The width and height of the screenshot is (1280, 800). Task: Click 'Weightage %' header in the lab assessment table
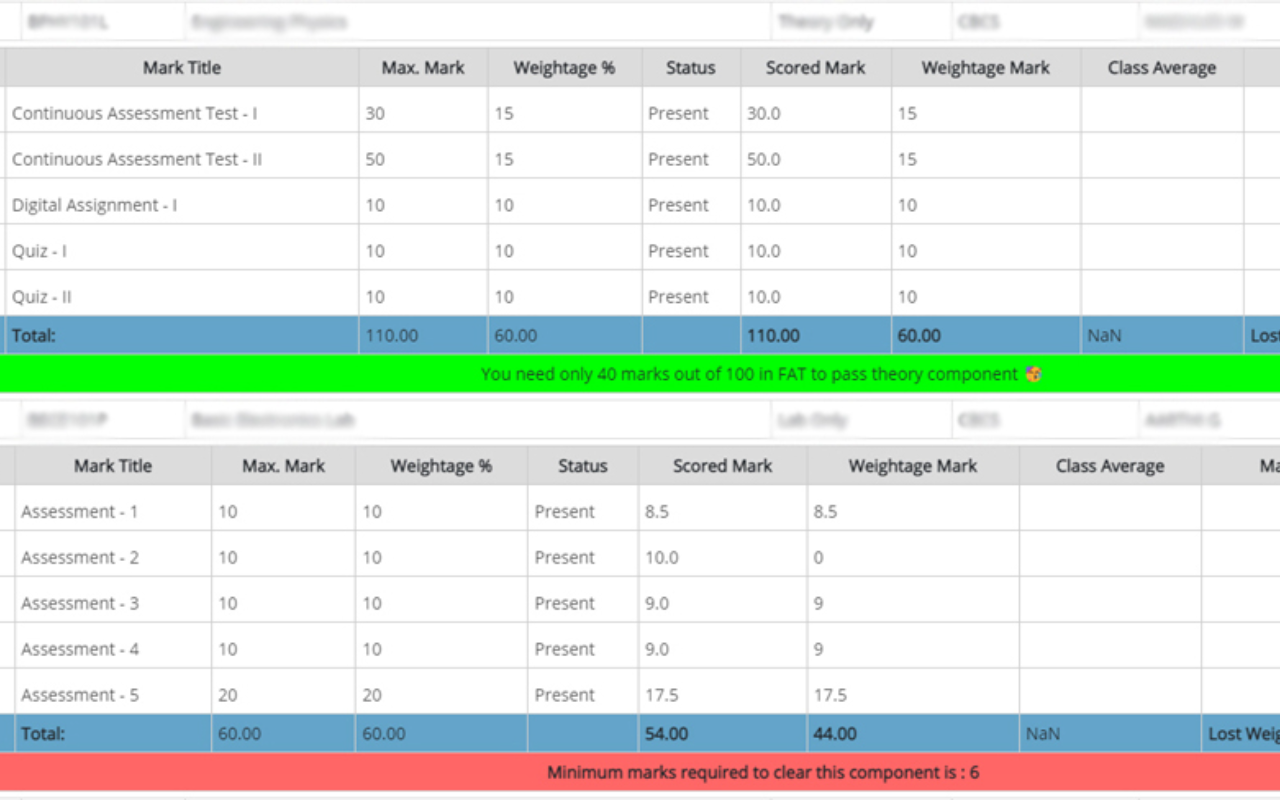tap(441, 466)
